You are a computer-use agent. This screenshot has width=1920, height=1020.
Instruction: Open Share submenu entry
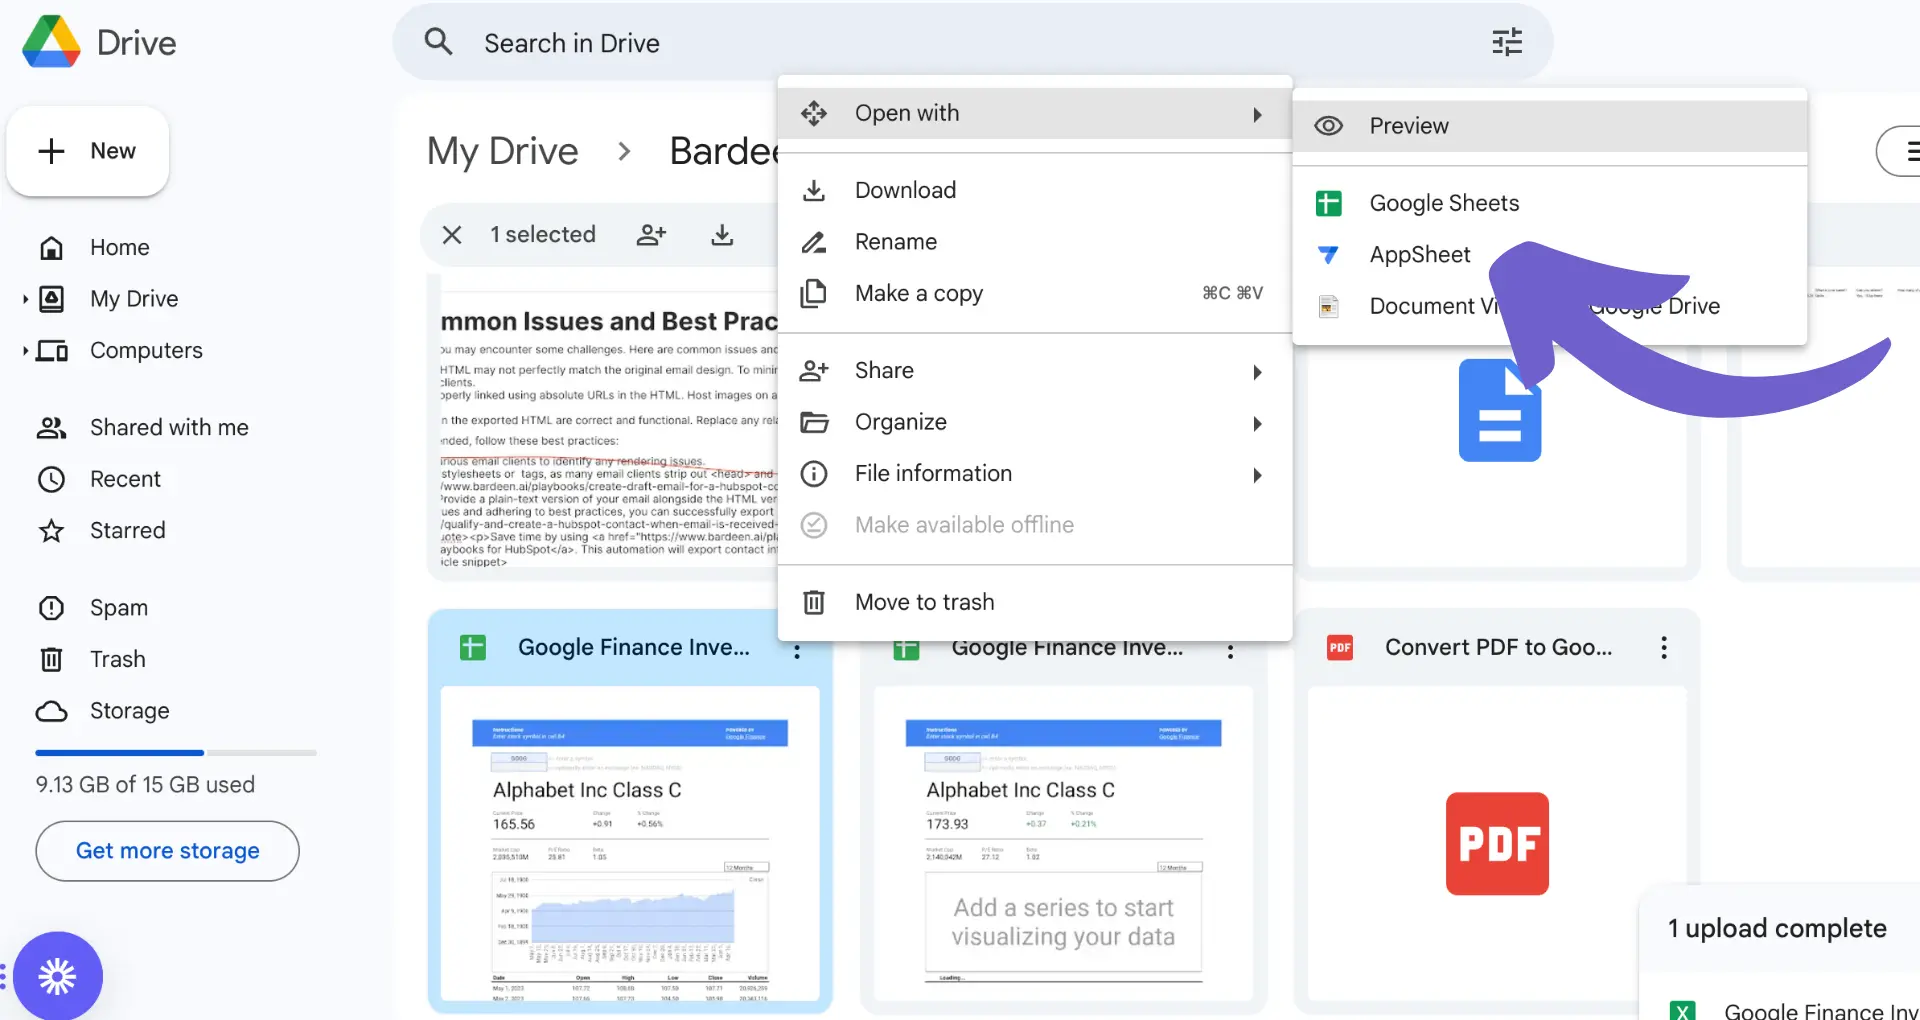tap(1034, 371)
